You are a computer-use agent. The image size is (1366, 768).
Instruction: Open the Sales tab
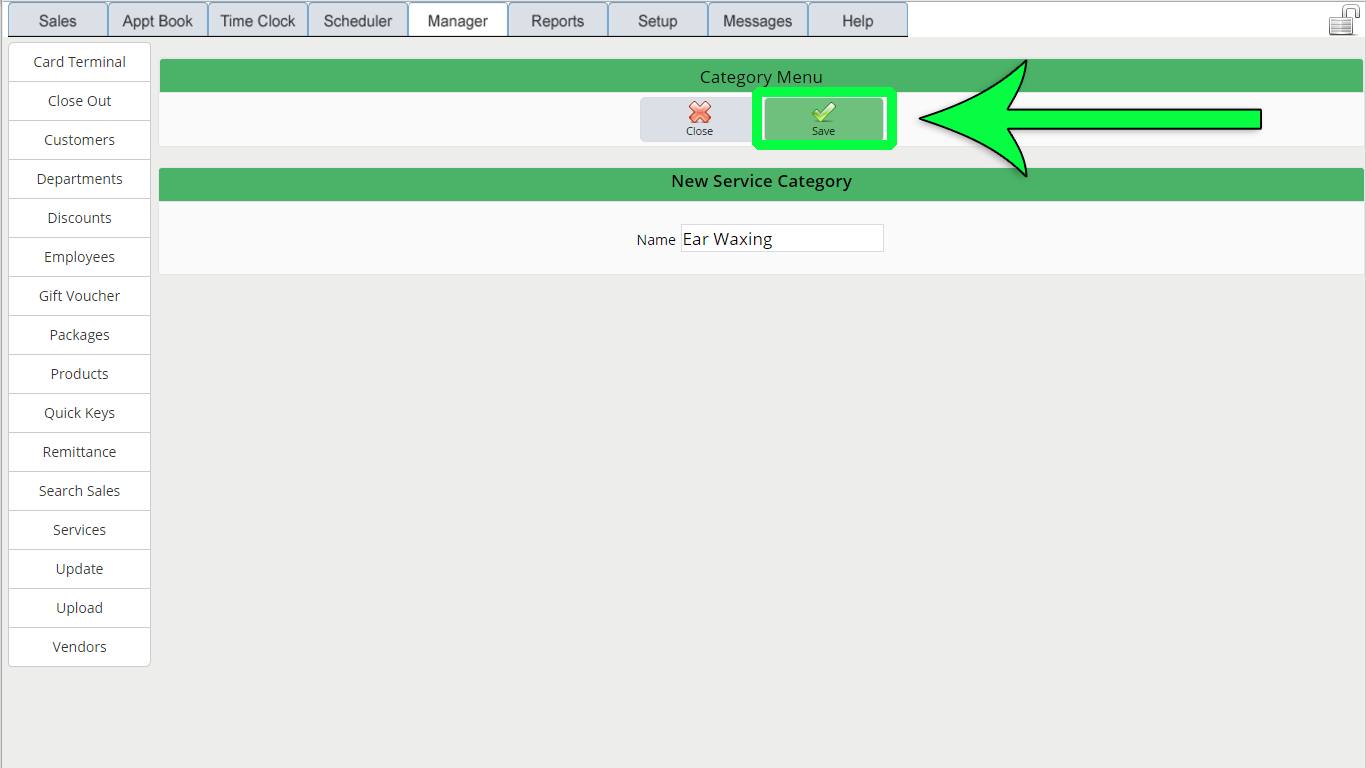tap(58, 20)
